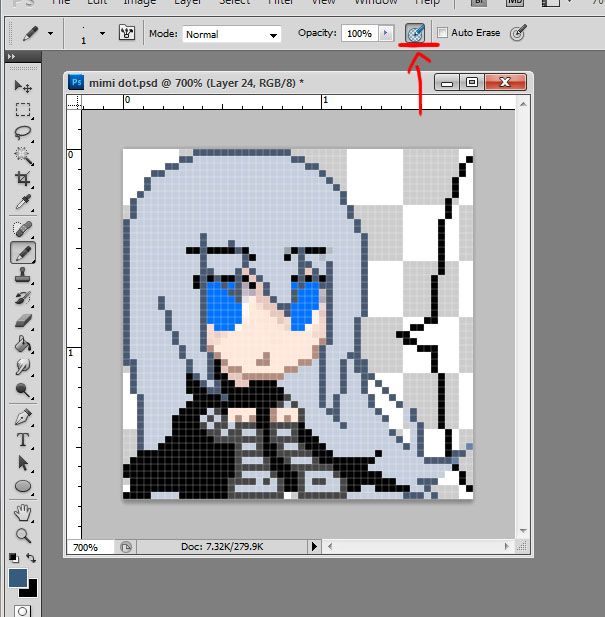Select the Zoom tool
This screenshot has height=617, width=605.
(22, 536)
